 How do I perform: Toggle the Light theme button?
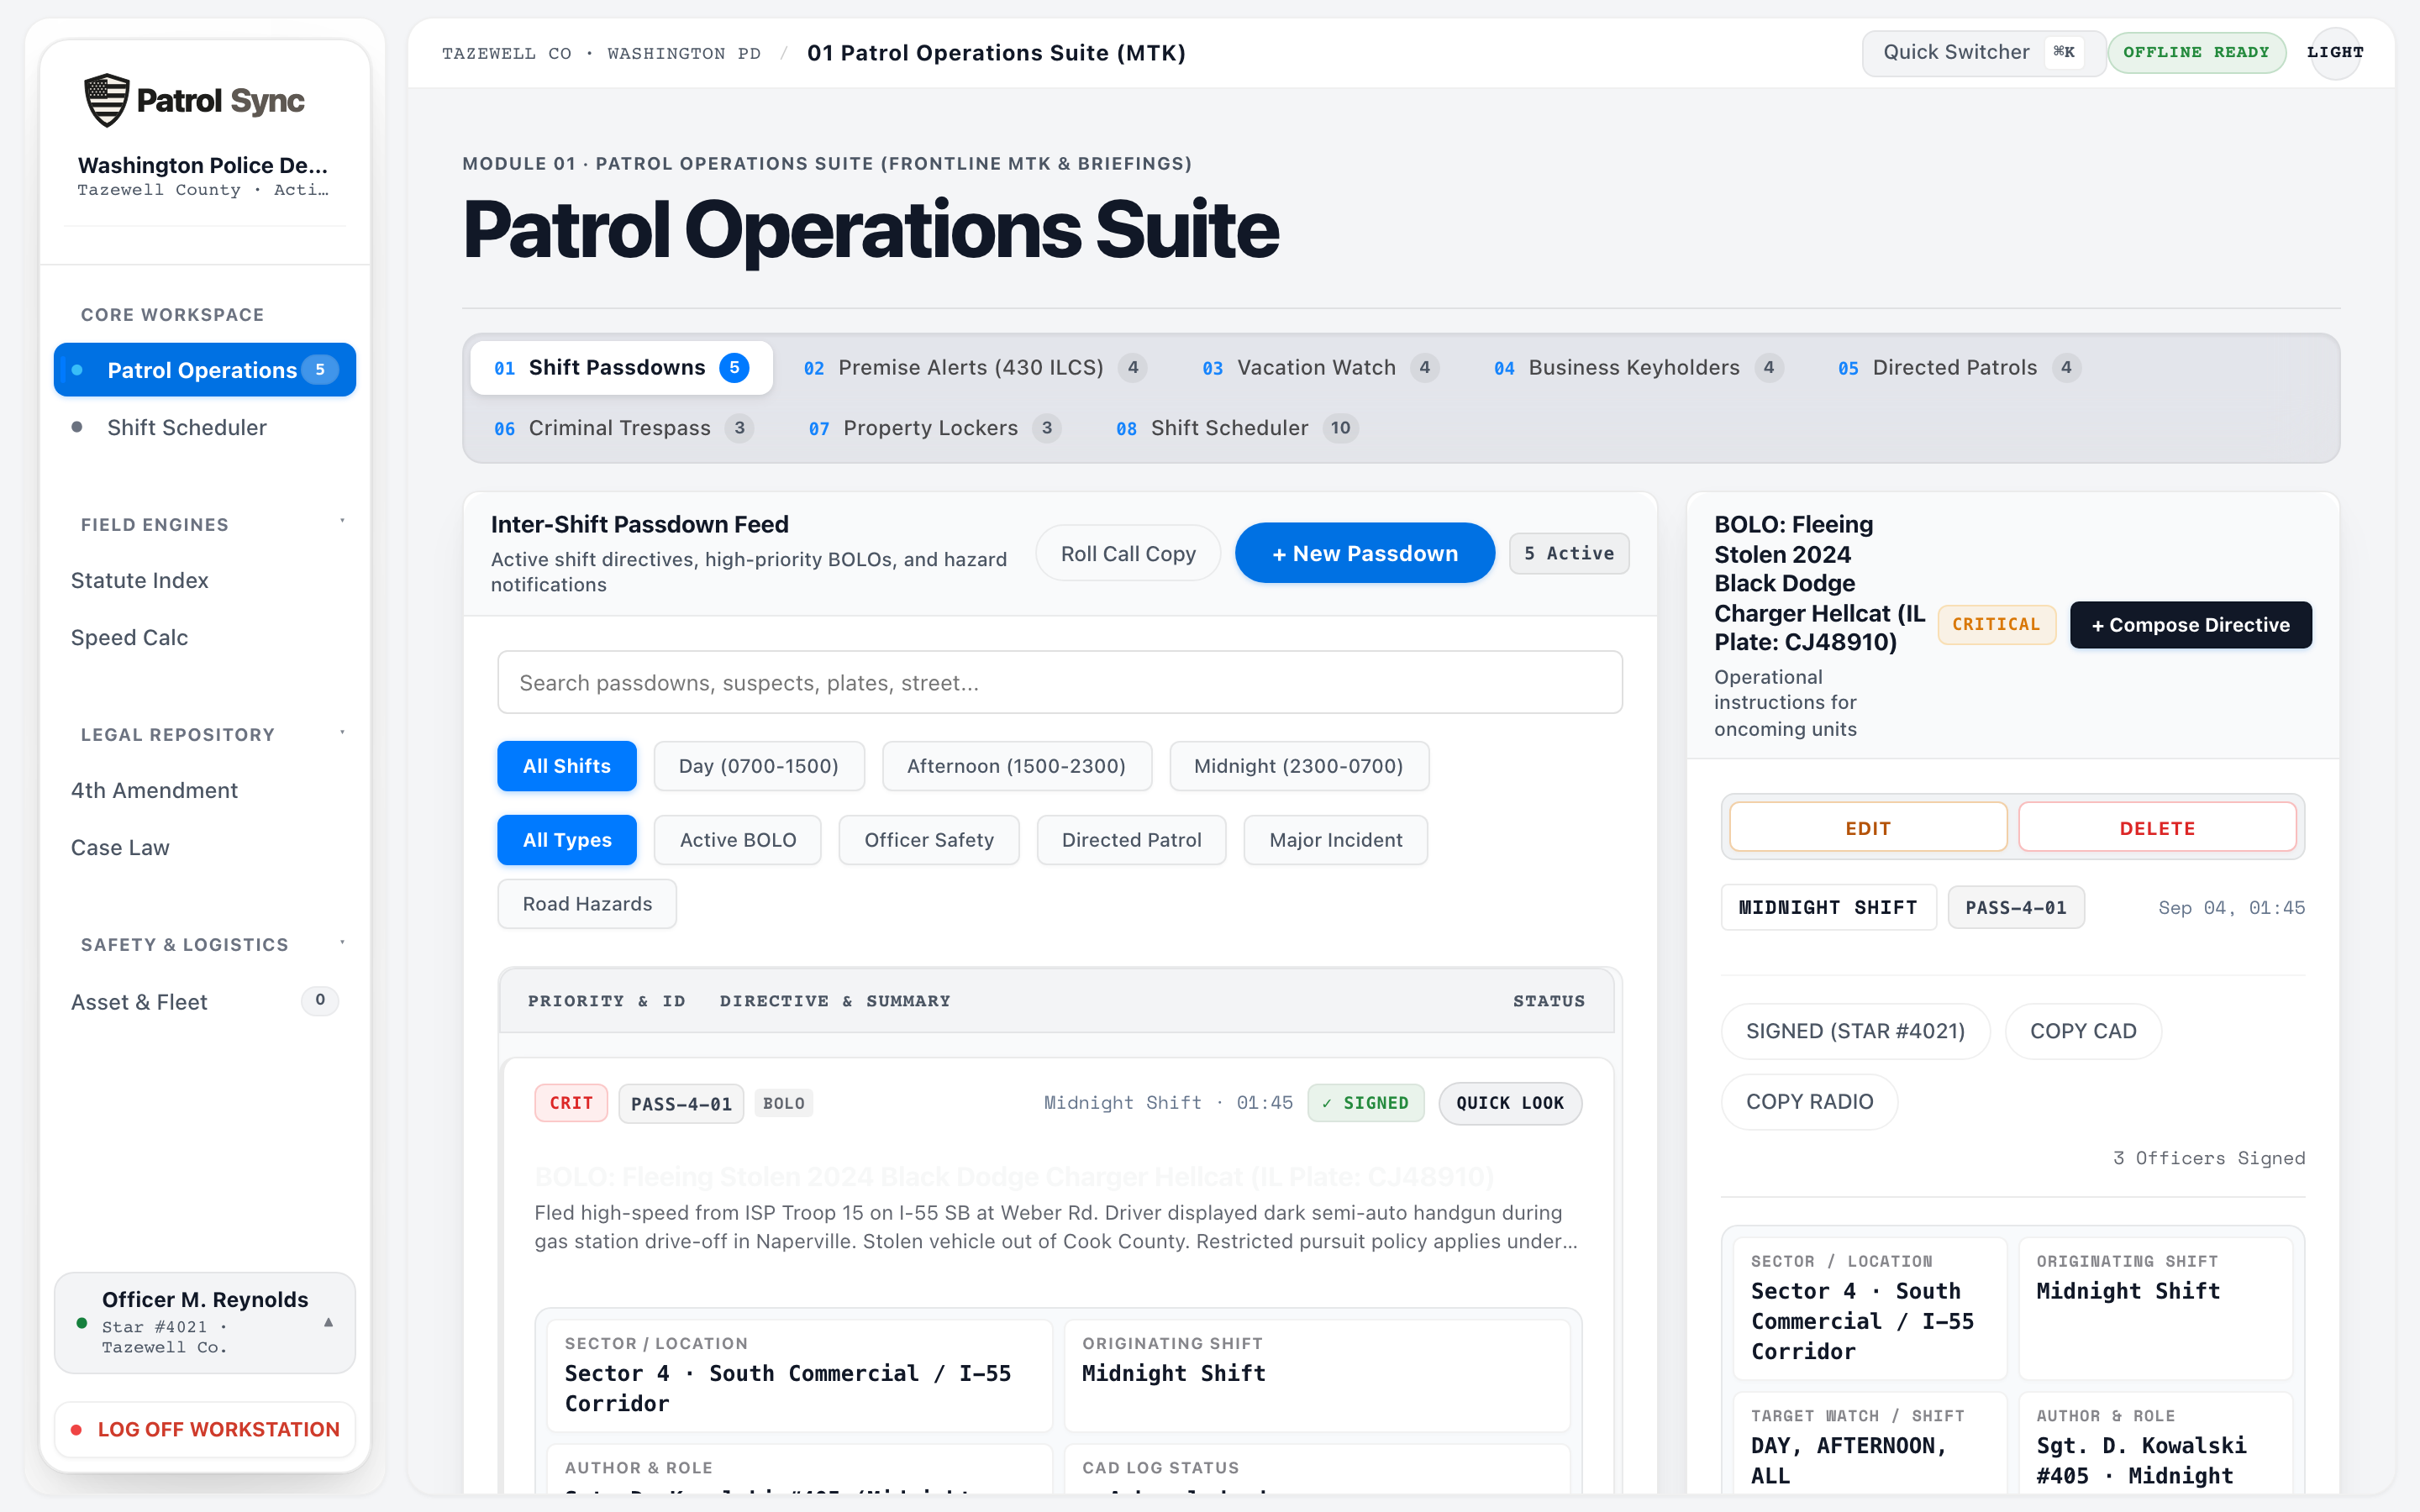pyautogui.click(x=2335, y=52)
